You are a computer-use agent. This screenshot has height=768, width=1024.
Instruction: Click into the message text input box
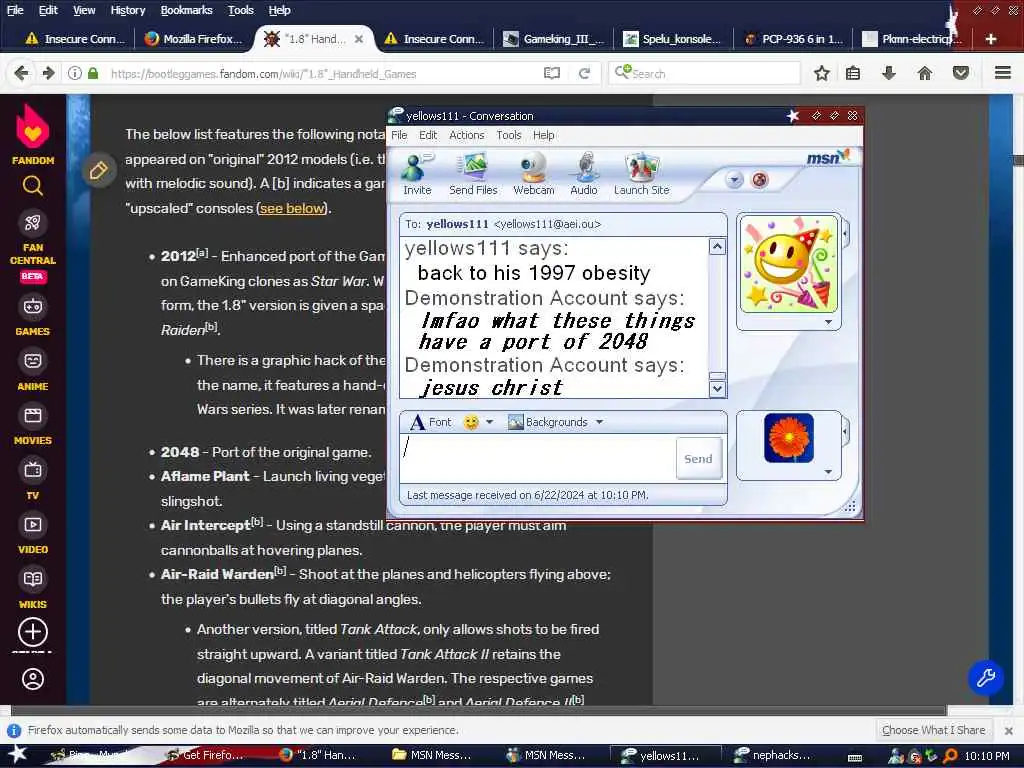click(538, 458)
